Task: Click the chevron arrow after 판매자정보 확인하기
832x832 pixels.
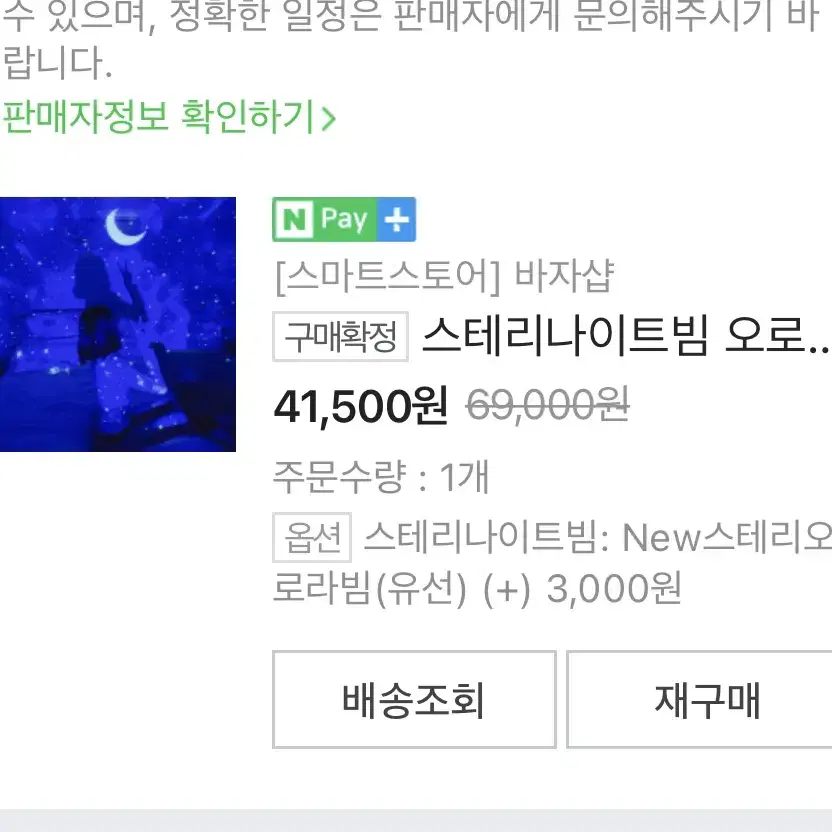Action: click(329, 118)
